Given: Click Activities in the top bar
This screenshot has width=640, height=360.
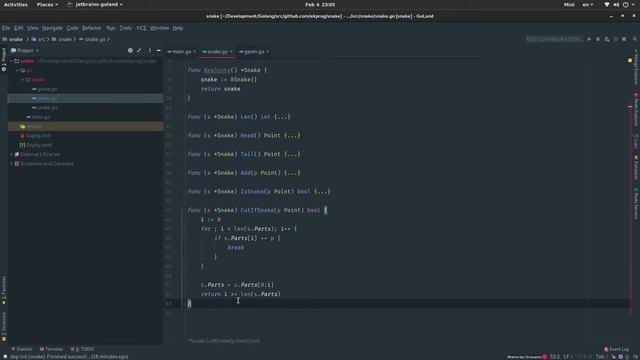Looking at the screenshot, I should click(x=16, y=4).
